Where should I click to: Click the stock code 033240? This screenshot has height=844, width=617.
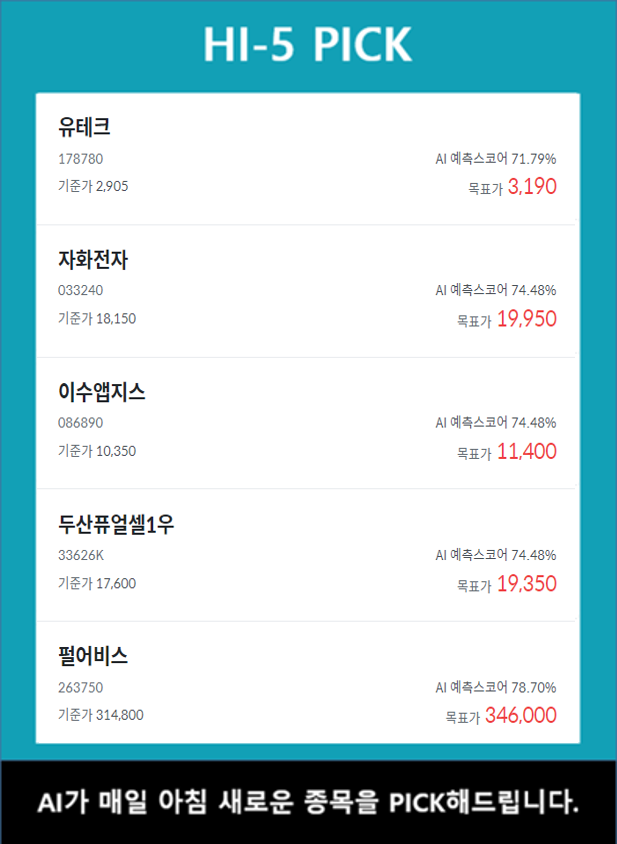[80, 290]
